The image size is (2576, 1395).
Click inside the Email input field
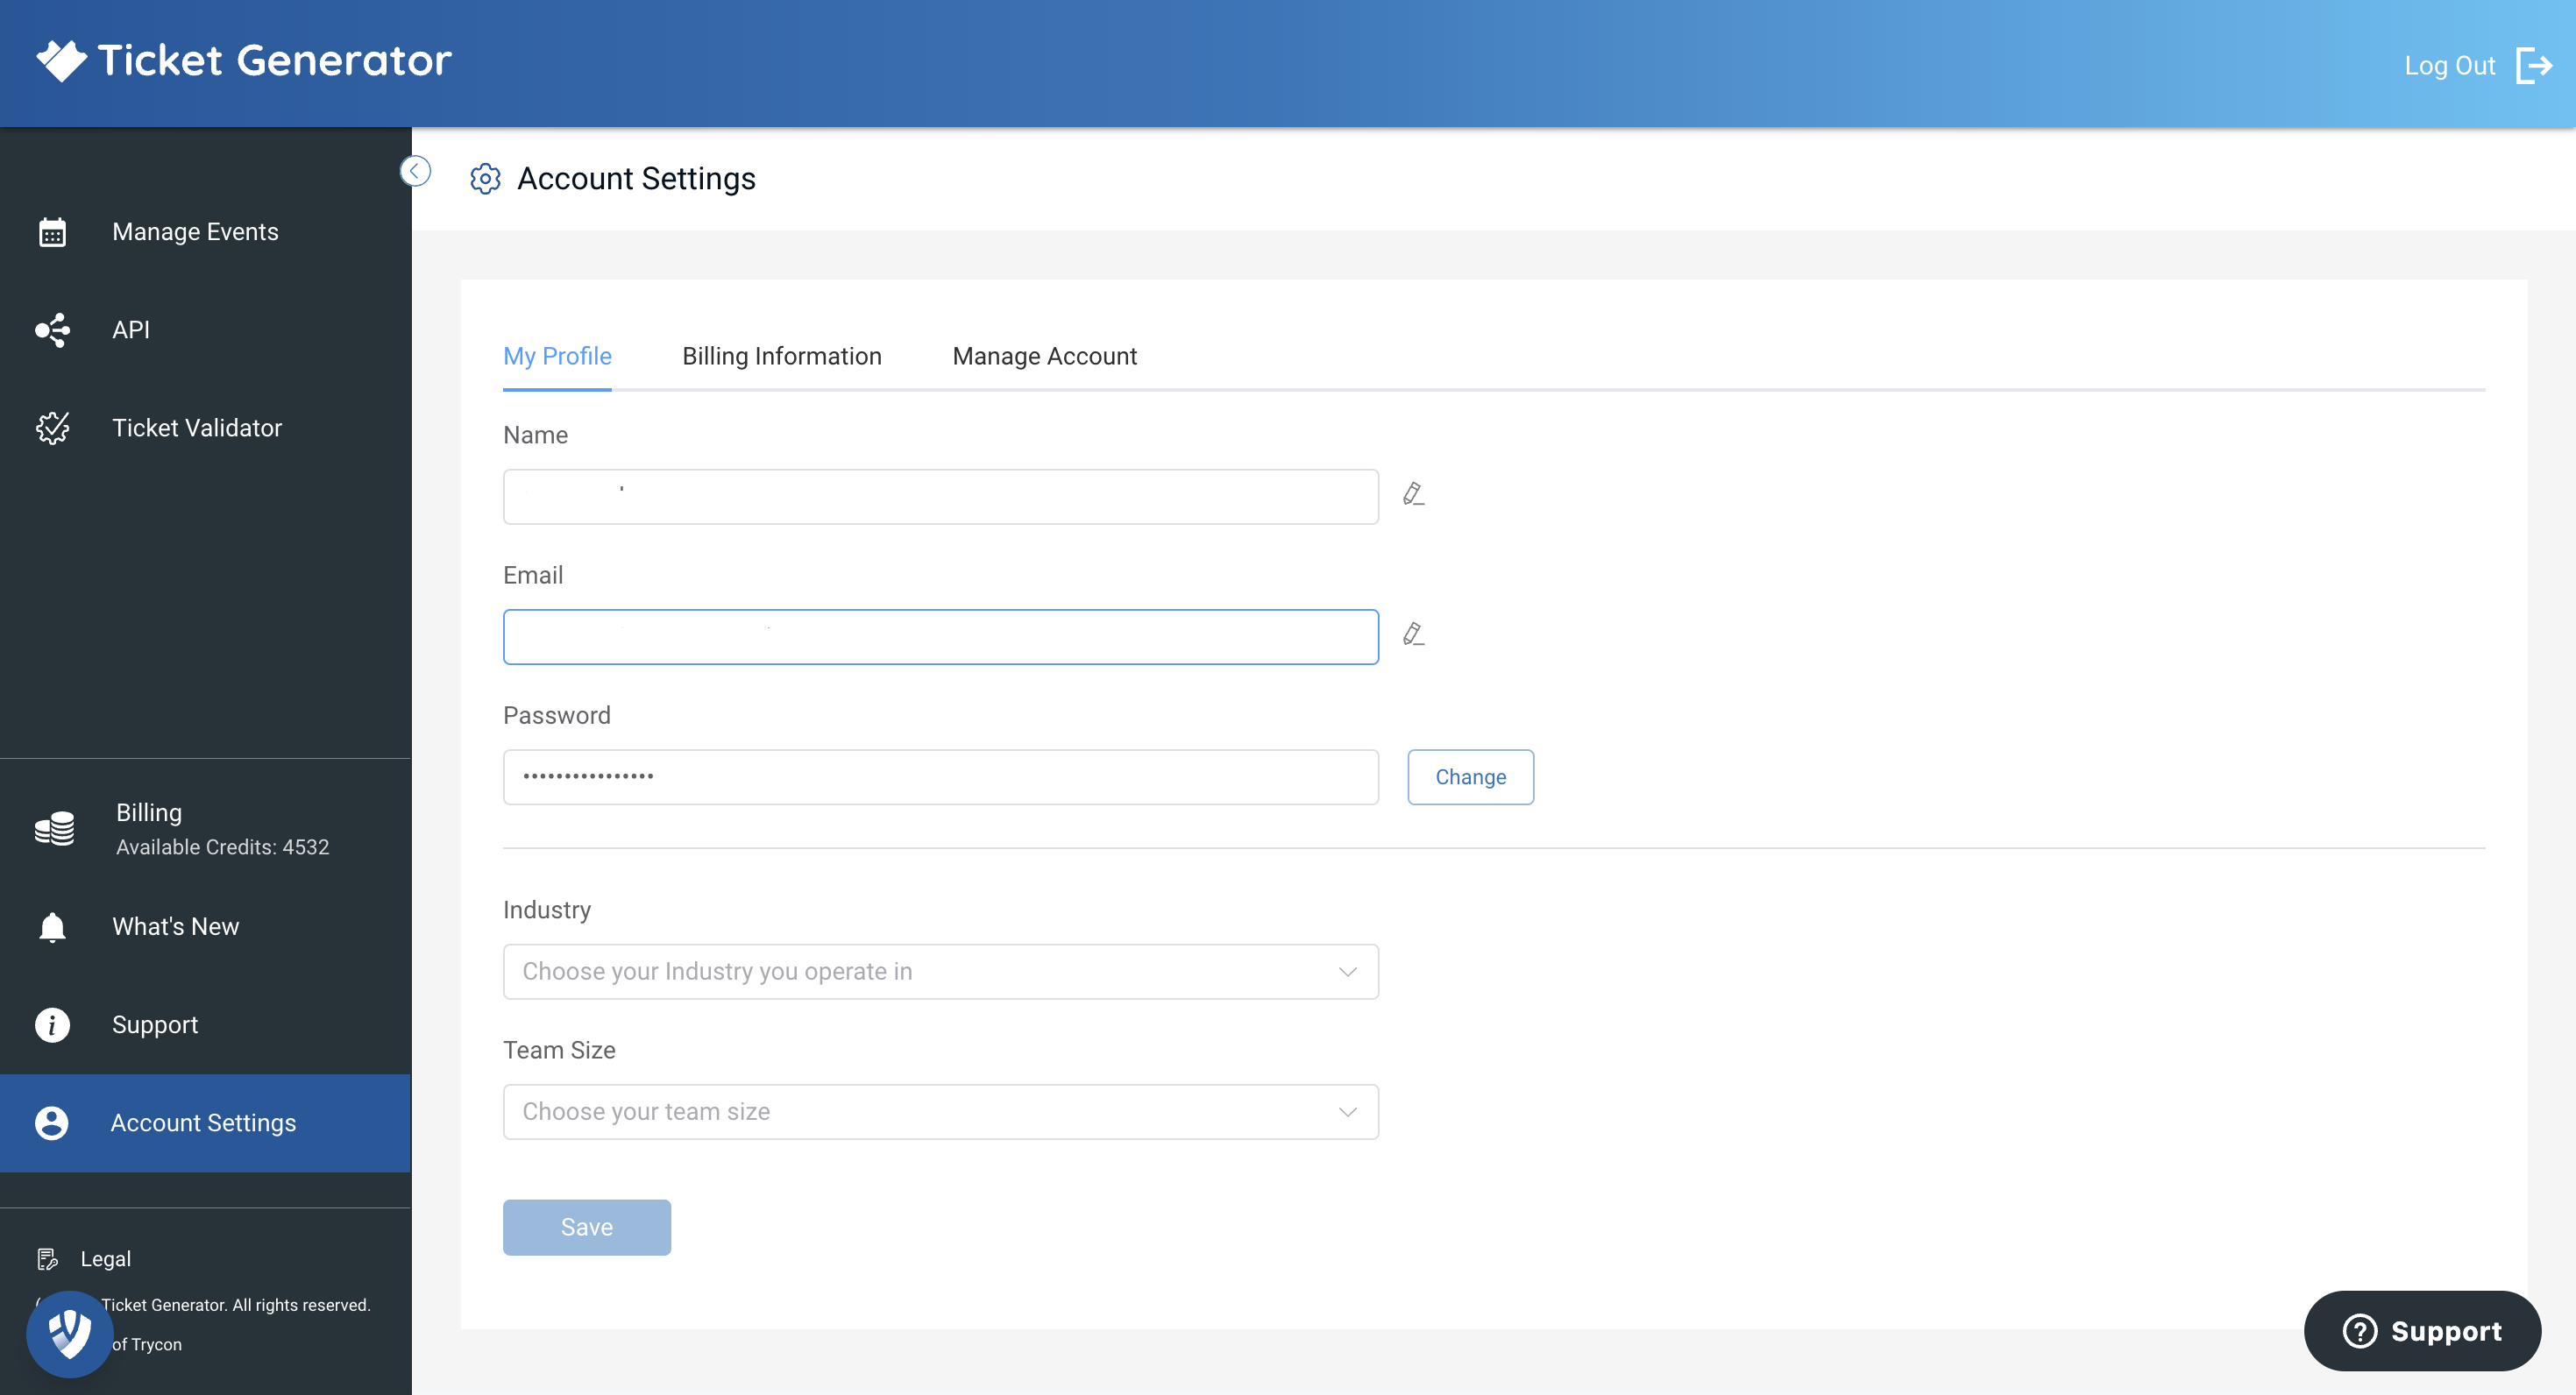point(940,637)
